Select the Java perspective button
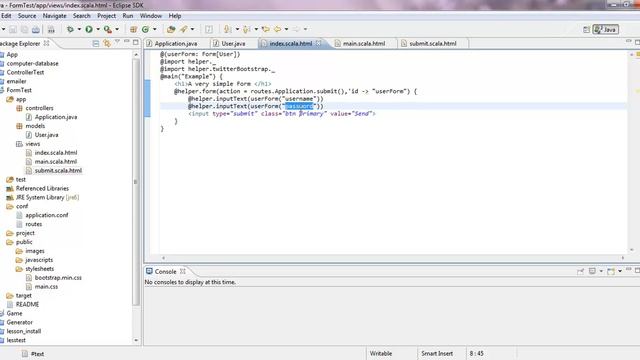Viewport: 640px width, 360px height. click(606, 29)
